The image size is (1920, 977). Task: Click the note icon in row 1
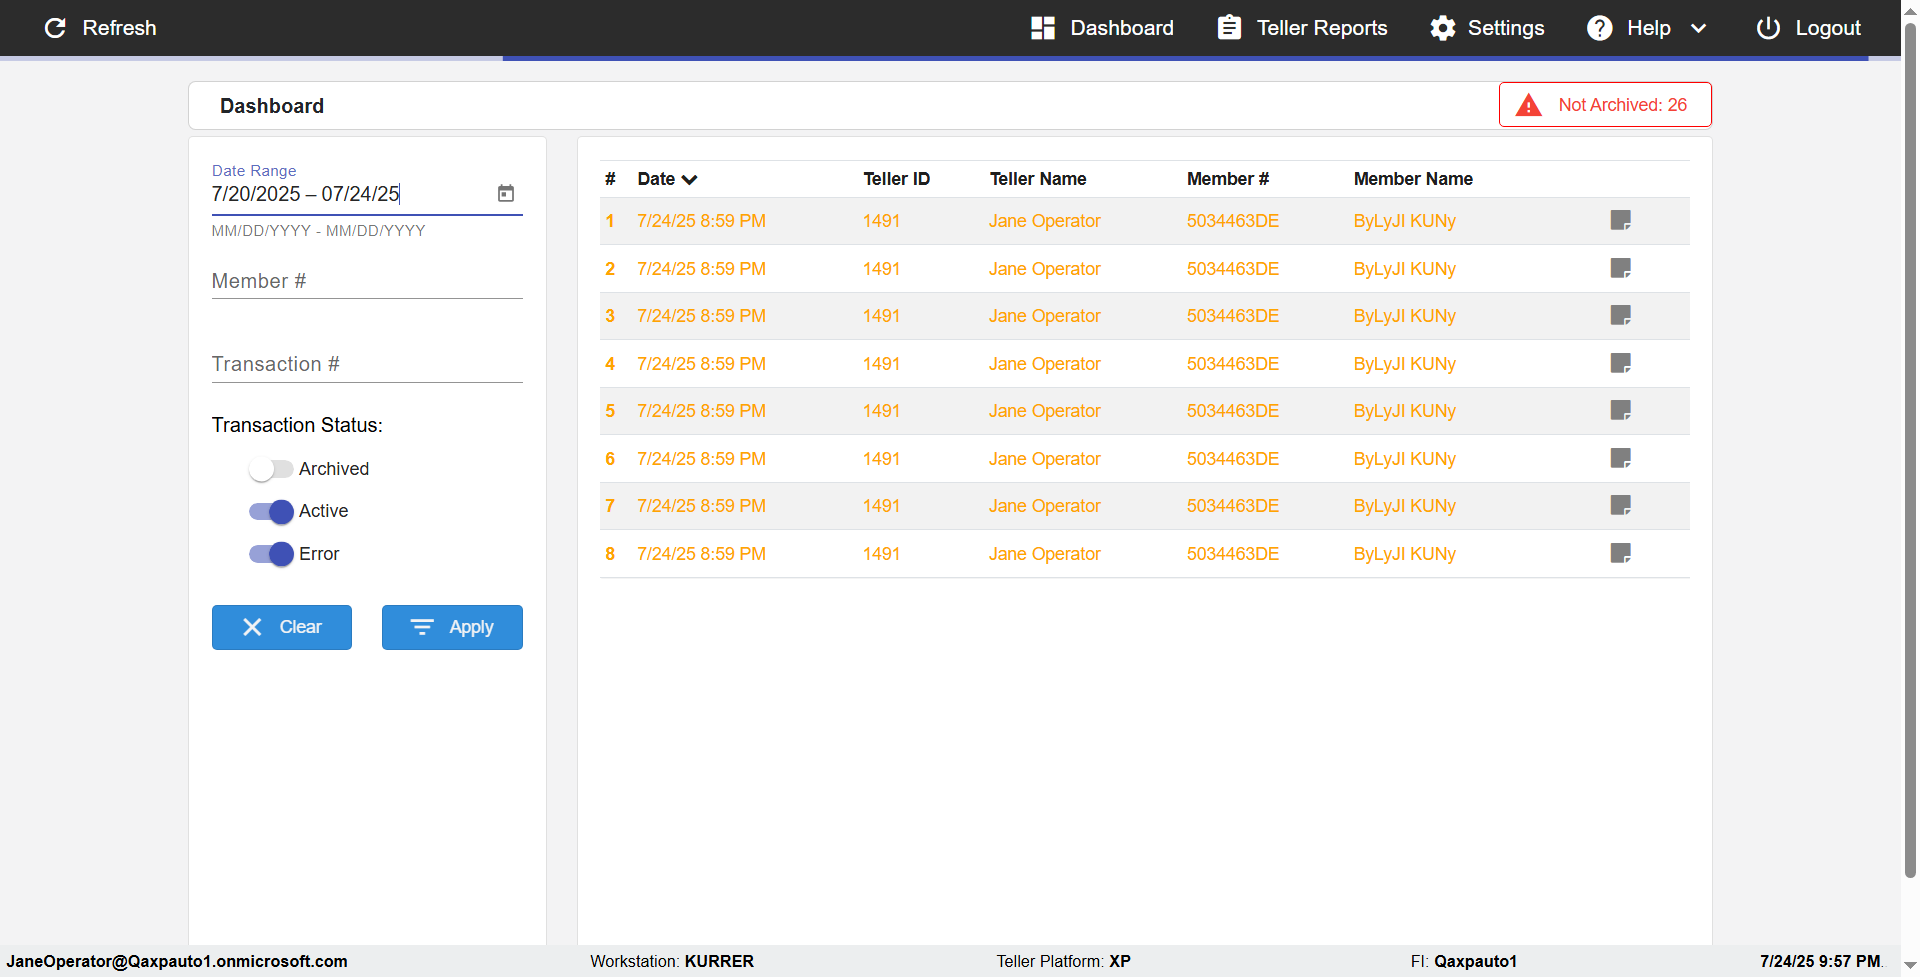(1620, 220)
